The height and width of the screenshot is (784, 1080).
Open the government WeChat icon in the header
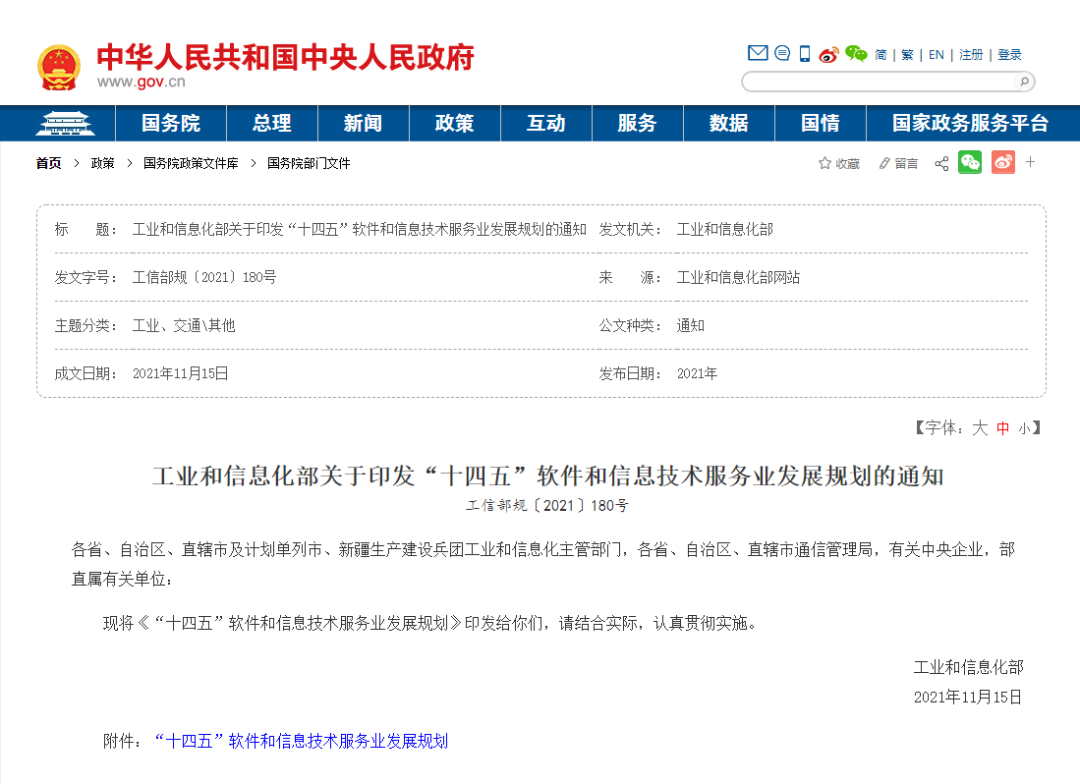click(855, 55)
